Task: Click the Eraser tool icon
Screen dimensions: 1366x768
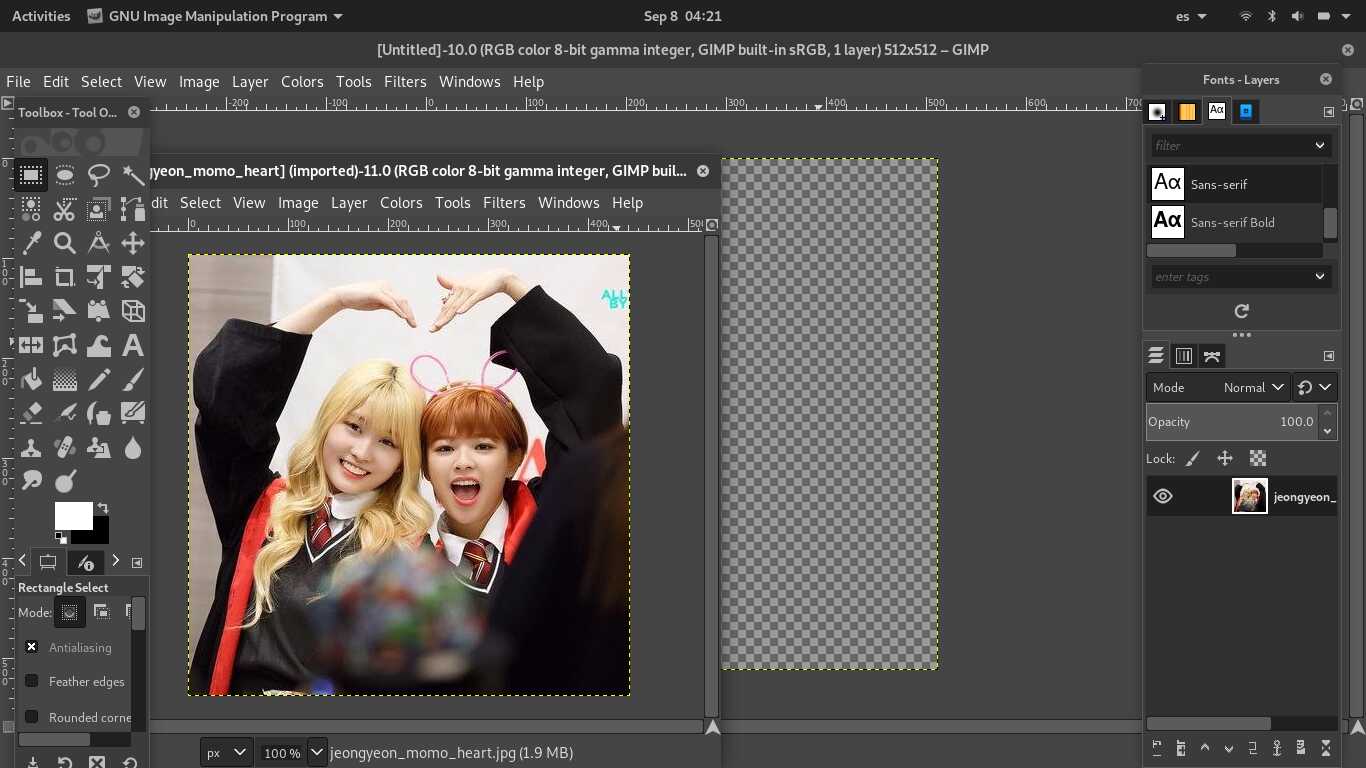Action: pos(31,413)
